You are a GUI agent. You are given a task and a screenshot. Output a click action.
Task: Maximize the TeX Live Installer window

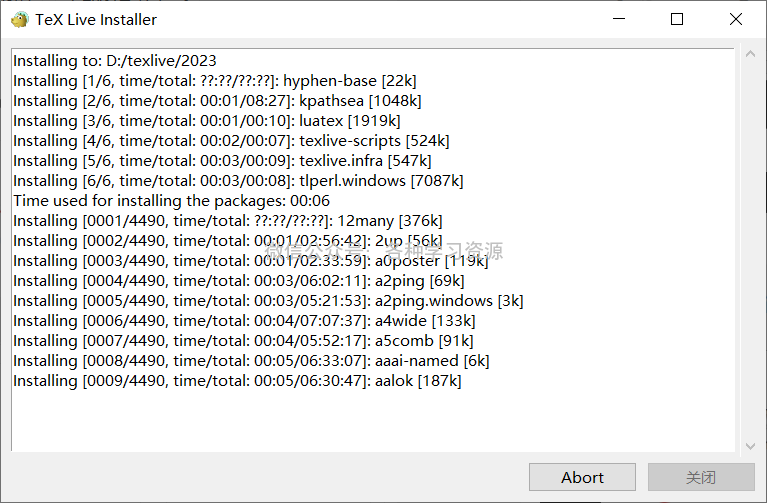tap(677, 19)
